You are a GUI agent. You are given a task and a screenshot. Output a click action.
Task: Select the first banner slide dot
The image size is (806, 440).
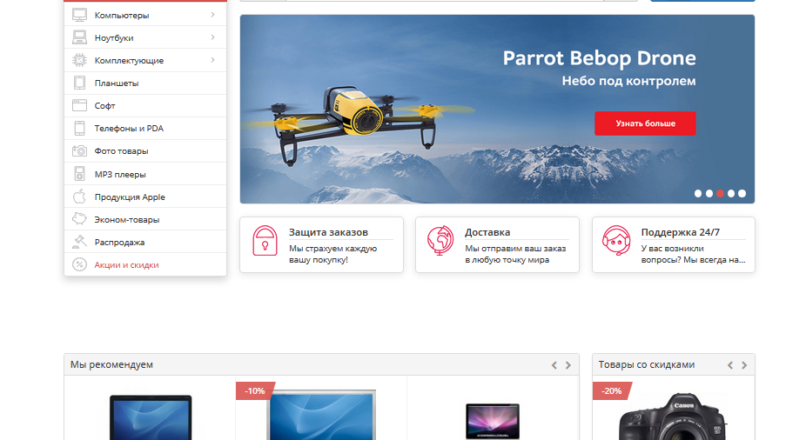point(698,193)
